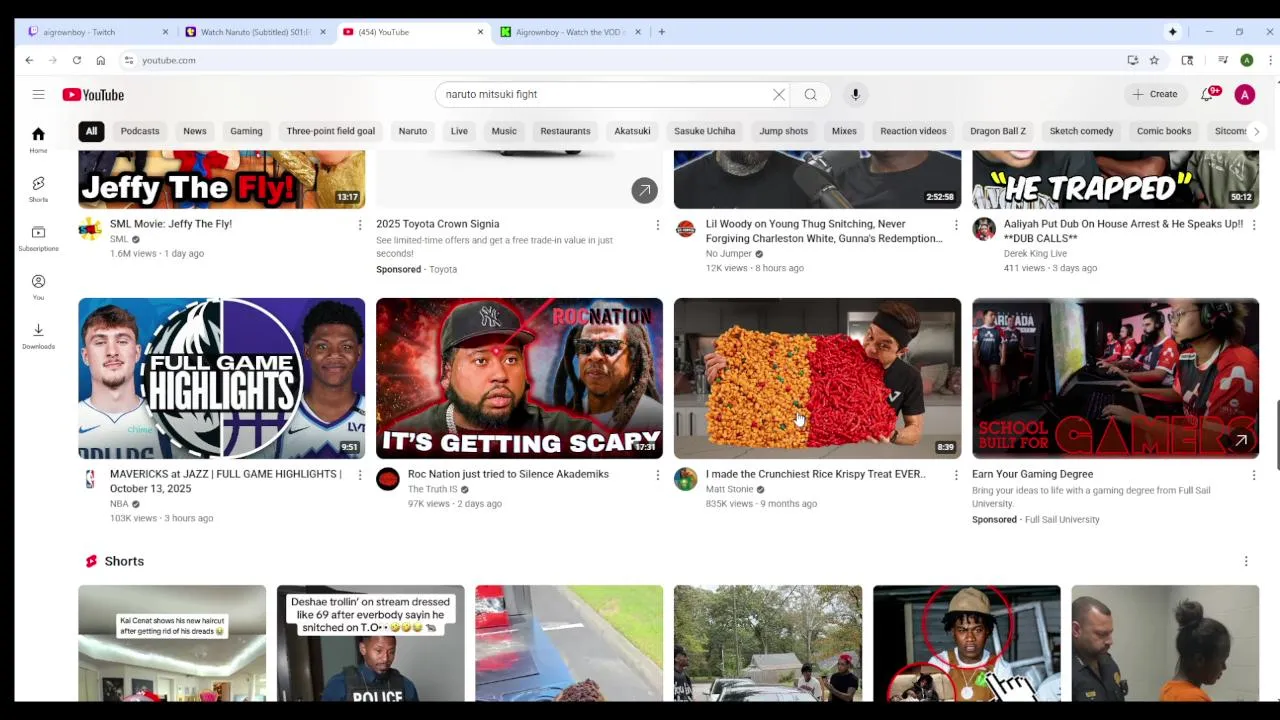Viewport: 1280px width, 720px height.
Task: Open Chrome profile avatar
Action: [1246, 60]
